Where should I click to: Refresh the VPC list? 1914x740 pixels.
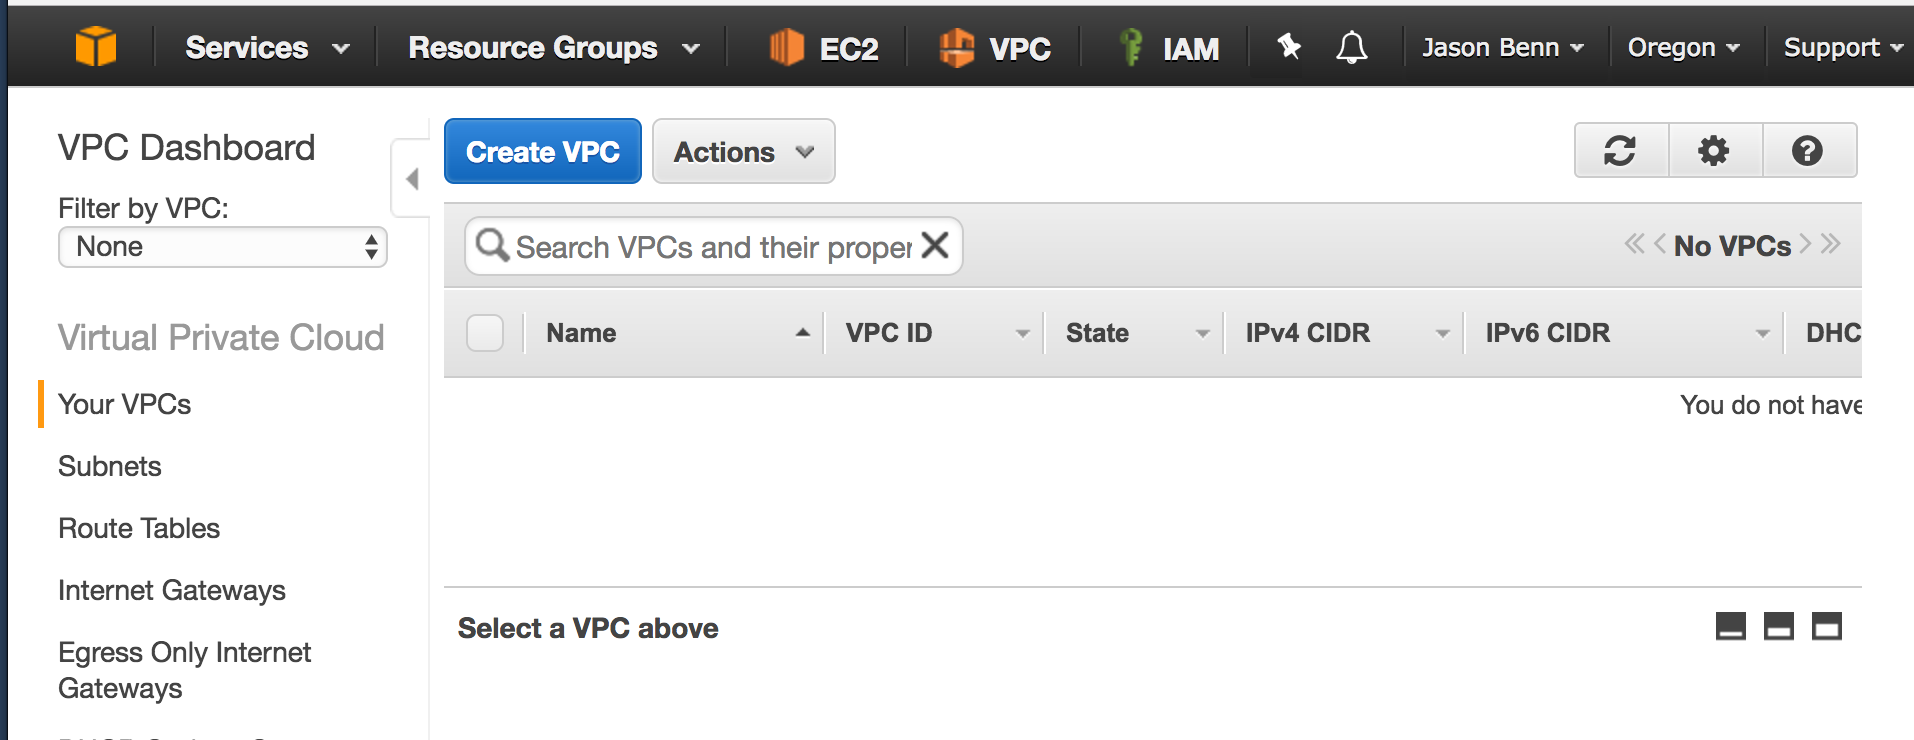[1620, 151]
